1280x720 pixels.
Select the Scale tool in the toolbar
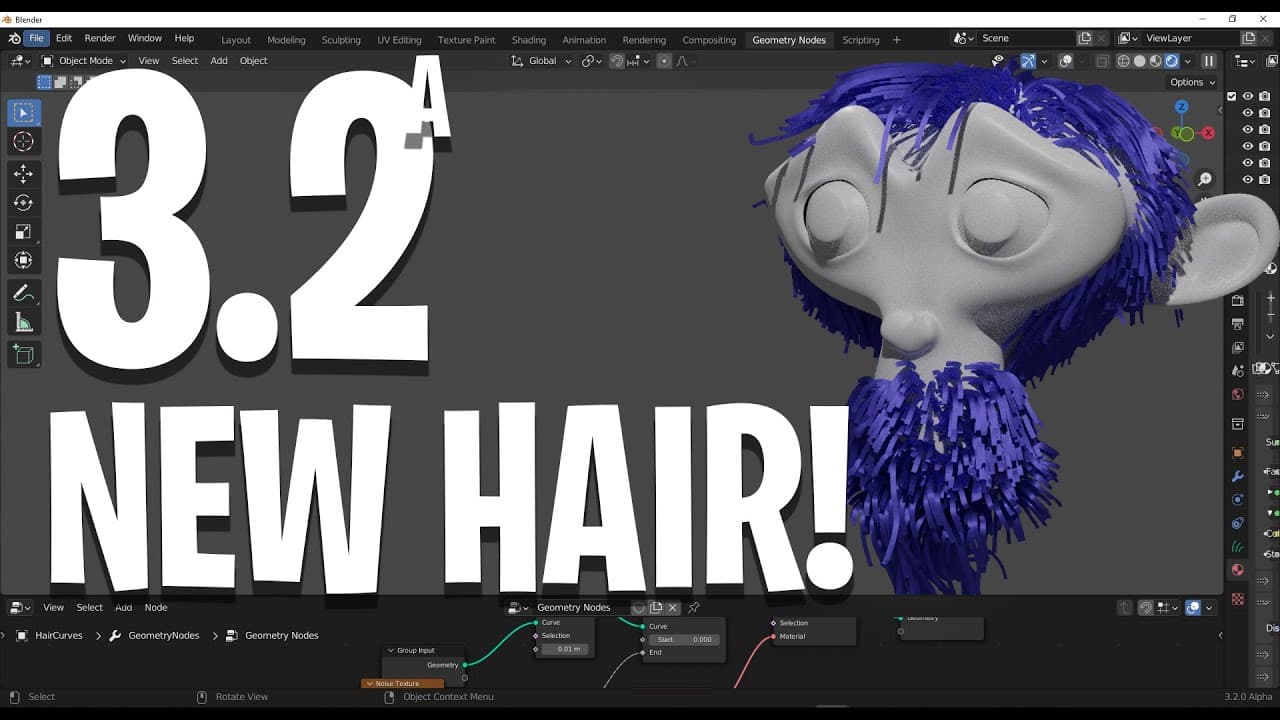(24, 232)
